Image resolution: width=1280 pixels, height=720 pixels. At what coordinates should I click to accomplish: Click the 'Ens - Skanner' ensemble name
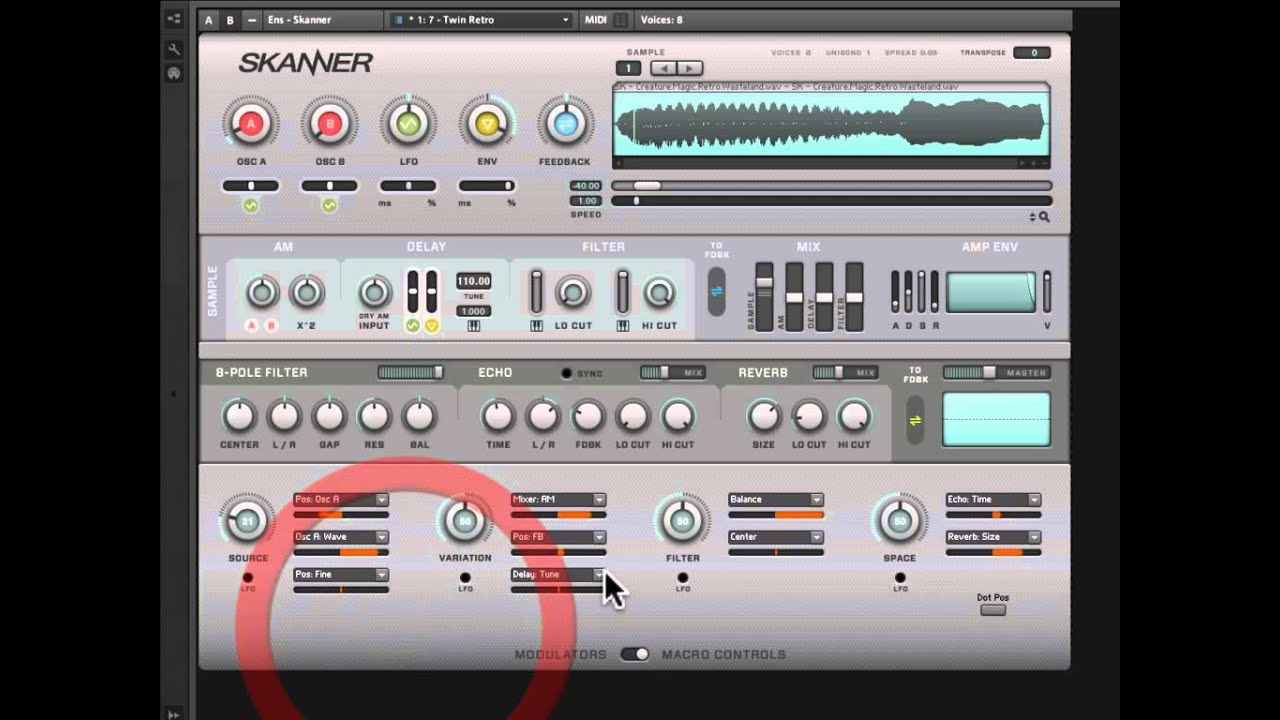(300, 20)
